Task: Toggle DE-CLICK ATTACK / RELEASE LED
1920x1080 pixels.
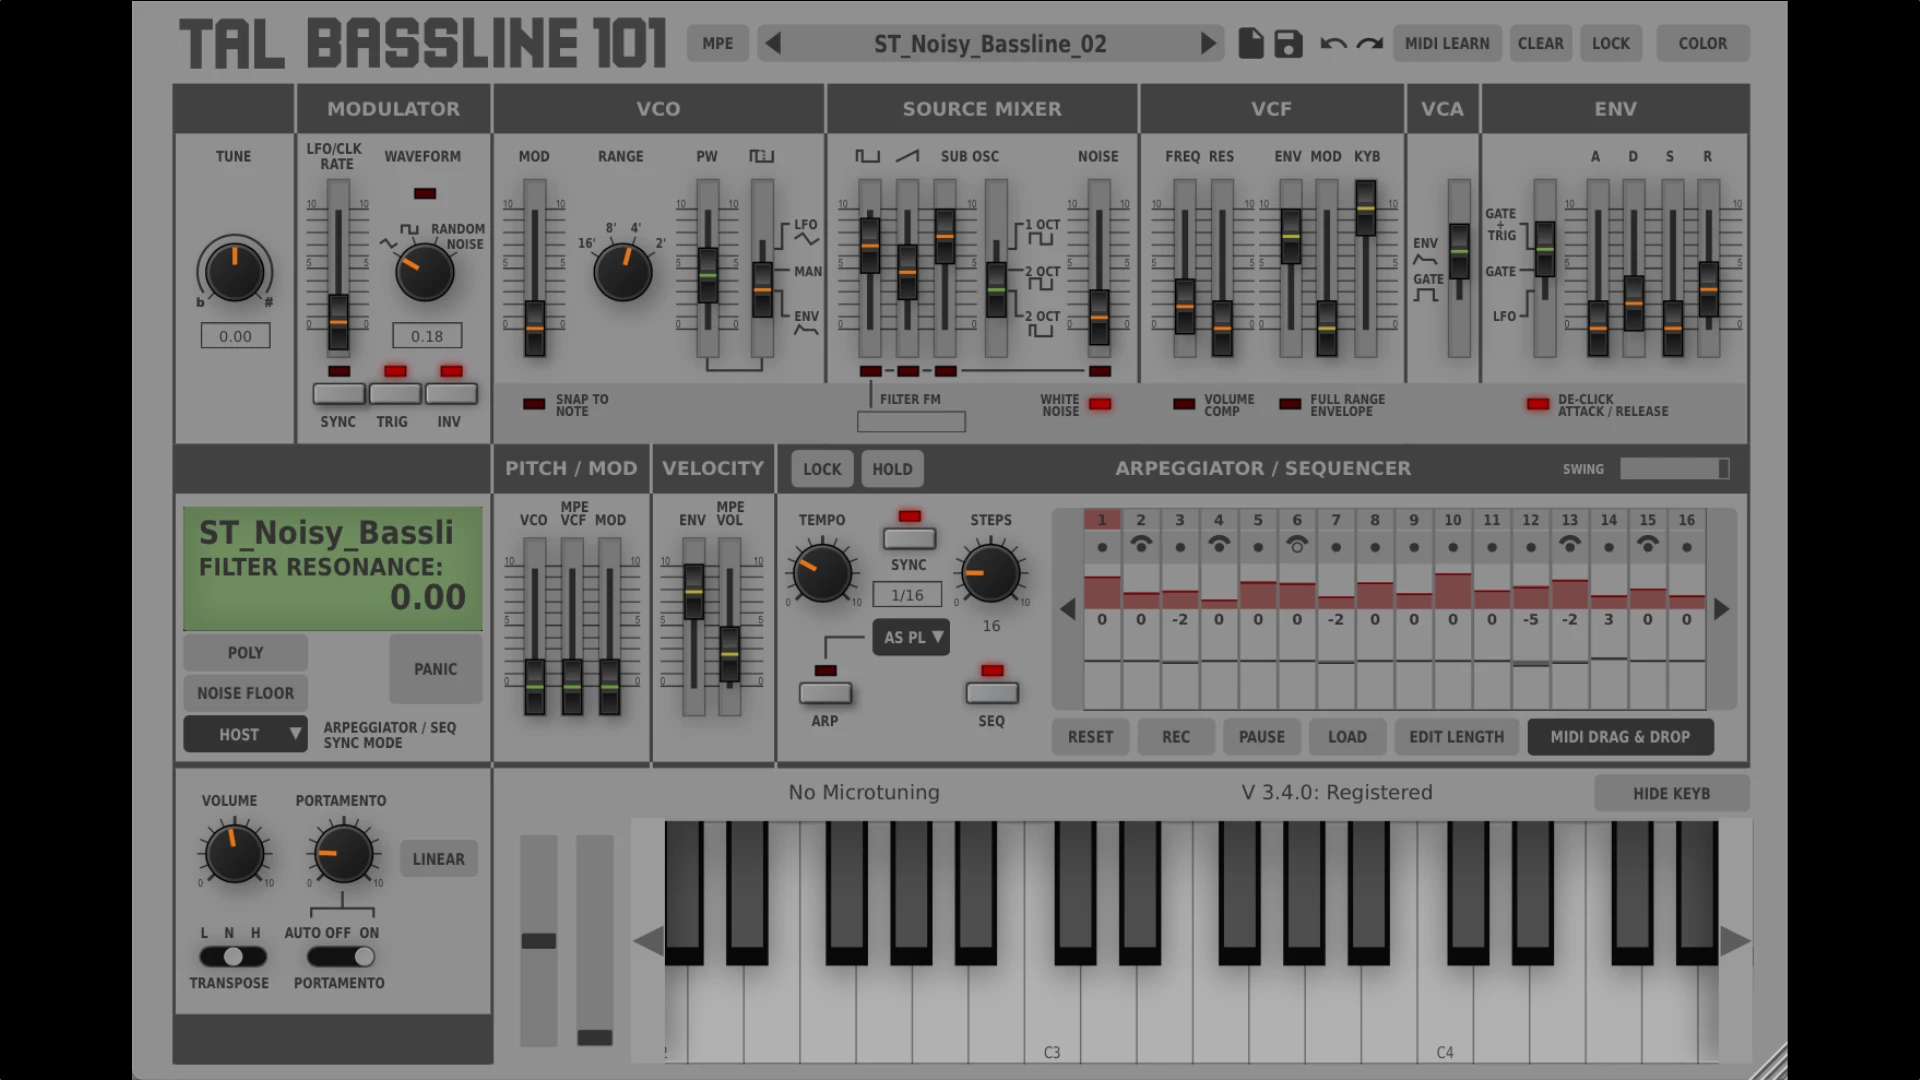Action: pyautogui.click(x=1538, y=404)
